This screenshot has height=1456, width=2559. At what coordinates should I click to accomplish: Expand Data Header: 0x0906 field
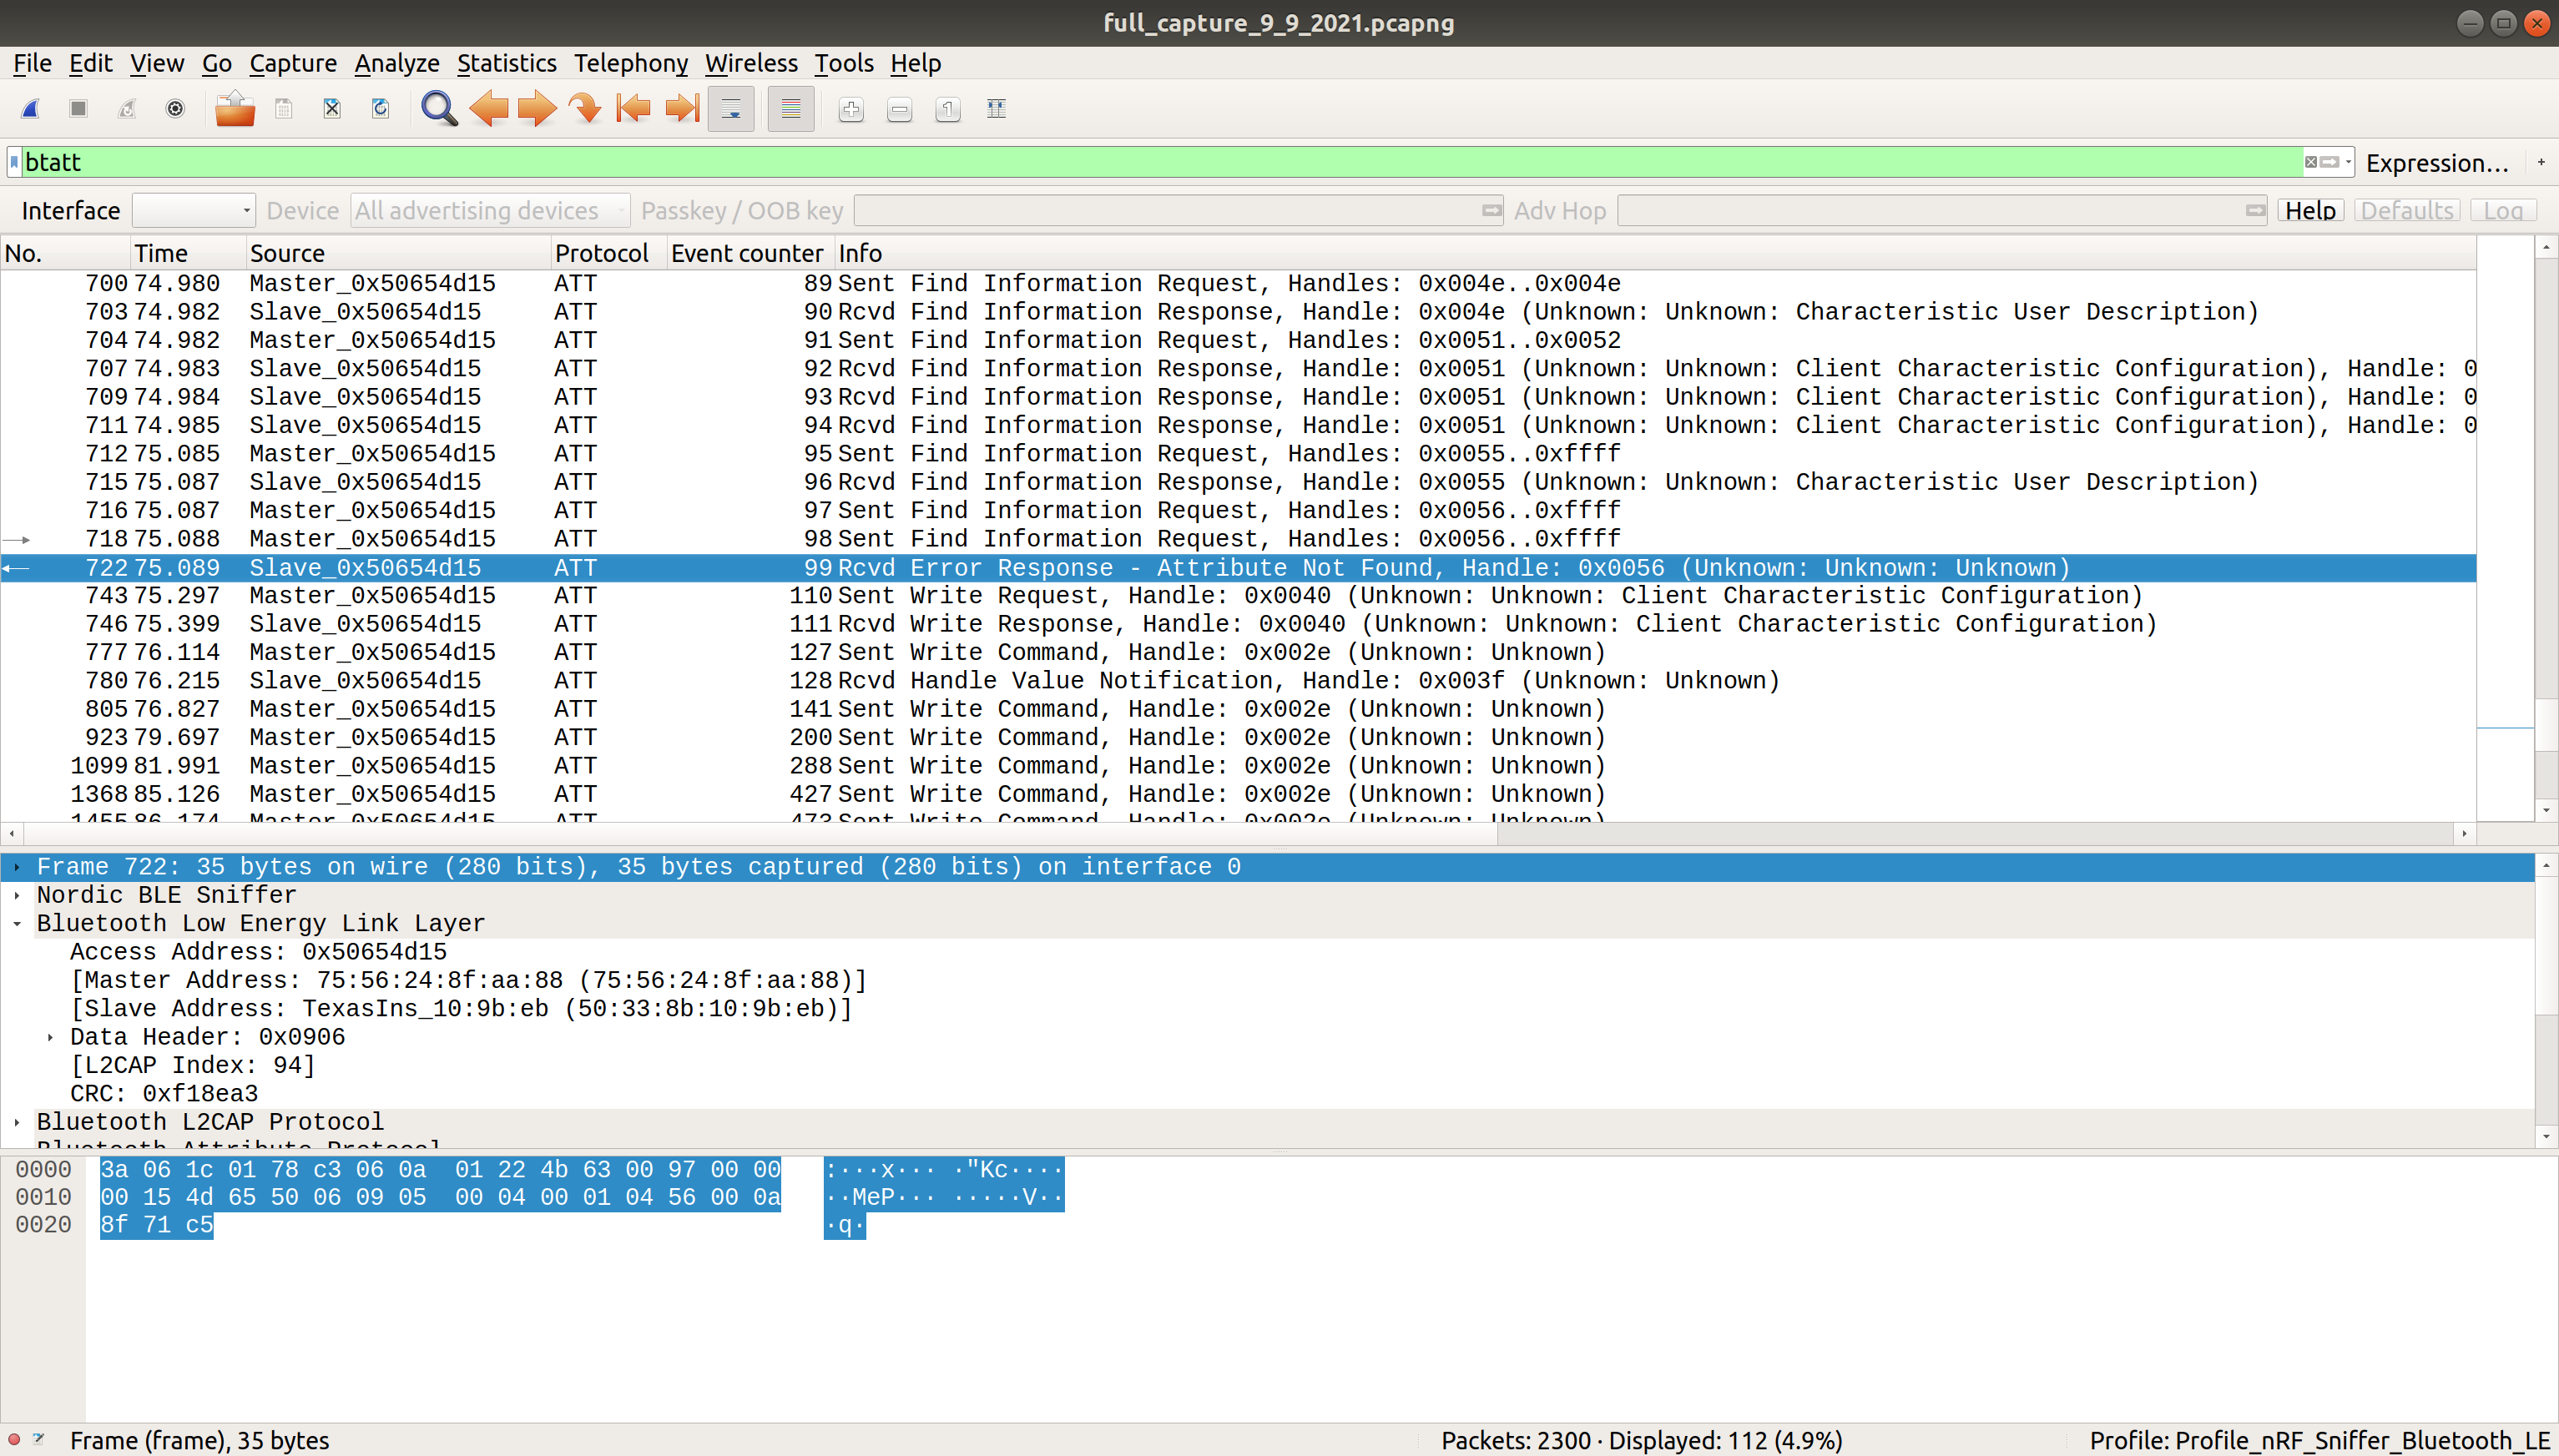click(x=50, y=1037)
